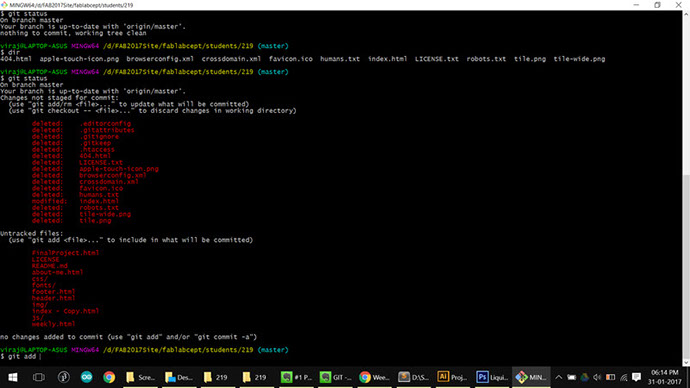Click the deleted '.editorconfig' entry
Screen dimensions: 690x388
pyautogui.click(x=81, y=124)
